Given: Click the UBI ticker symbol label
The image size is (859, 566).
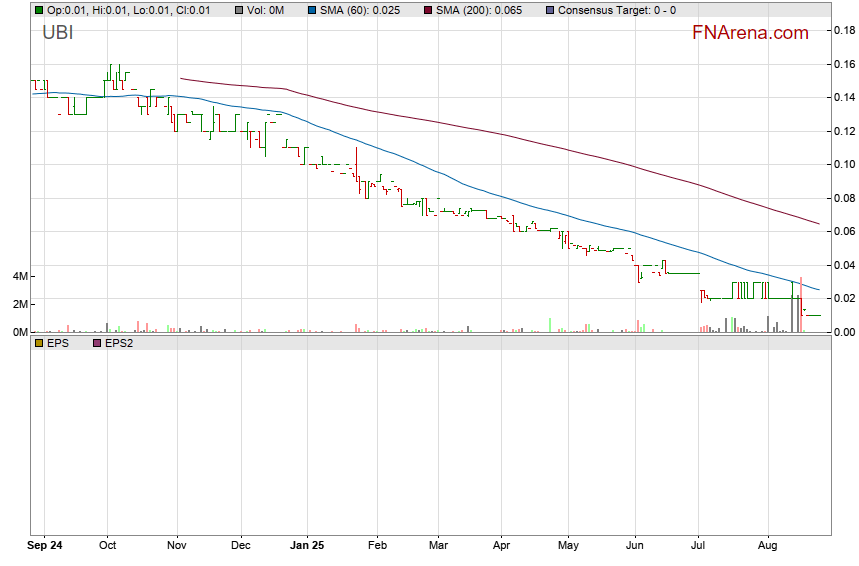Looking at the screenshot, I should pyautogui.click(x=58, y=32).
